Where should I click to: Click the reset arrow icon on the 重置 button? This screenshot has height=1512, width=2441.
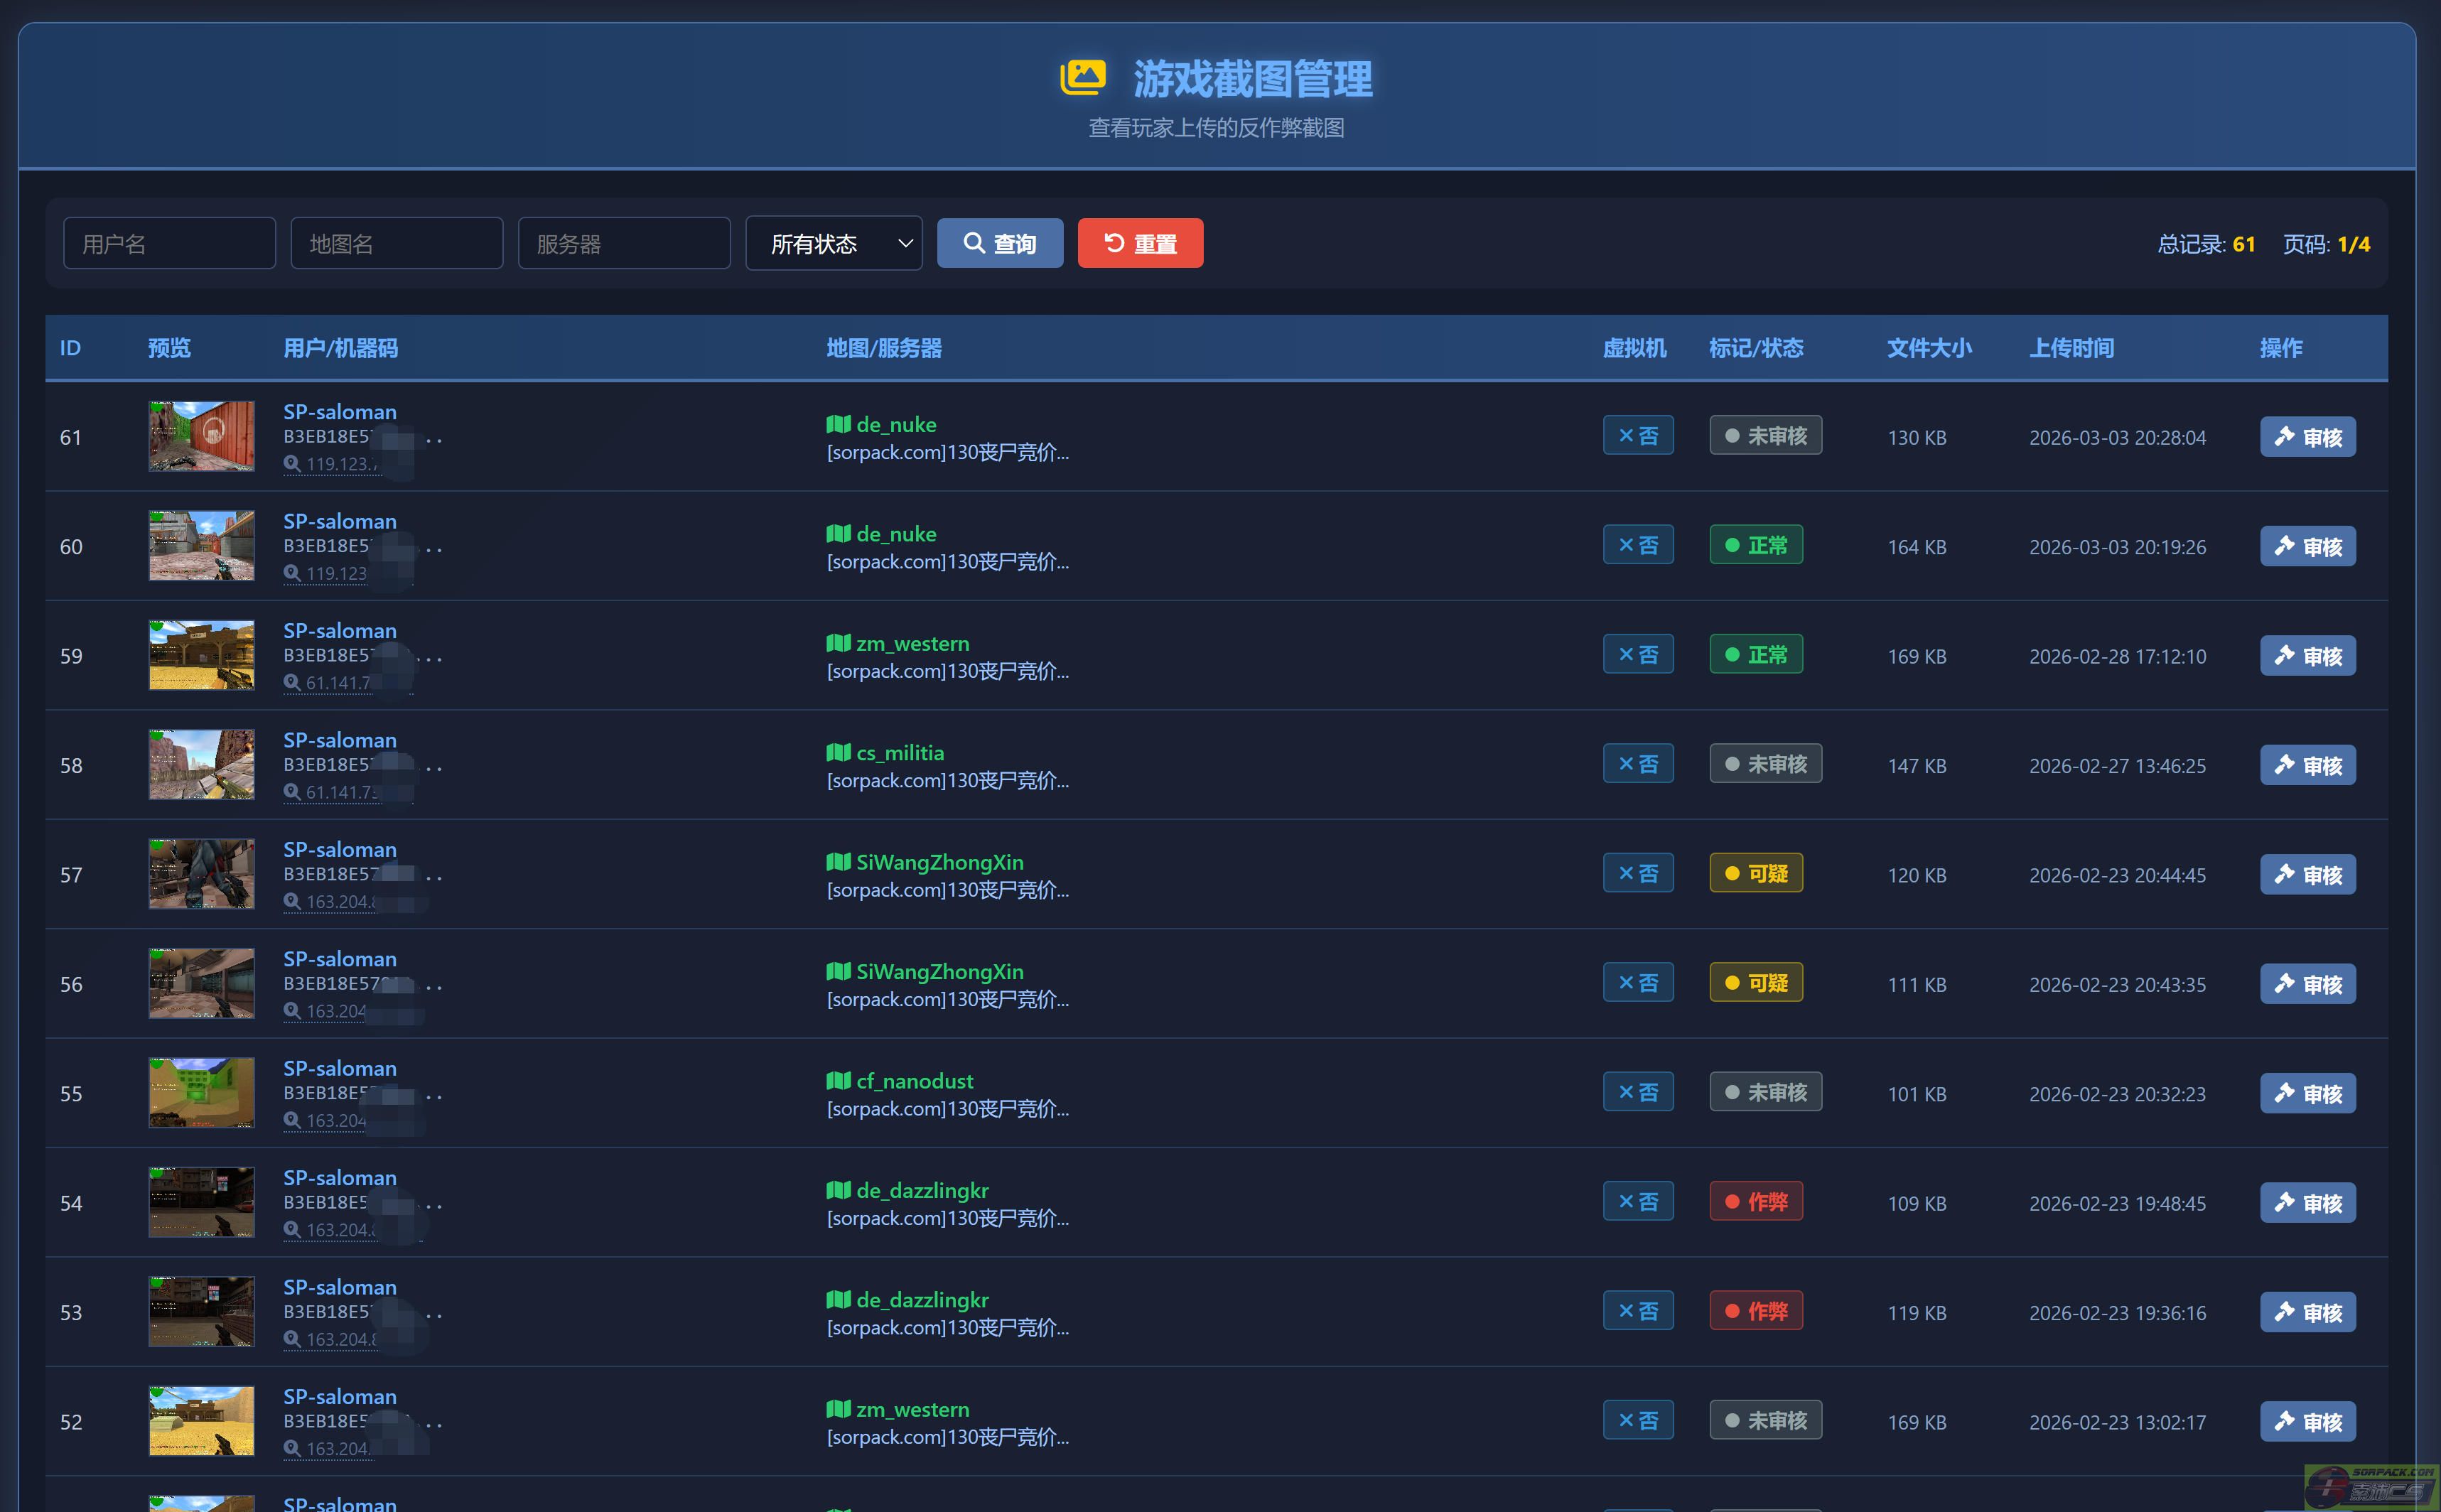coord(1114,243)
